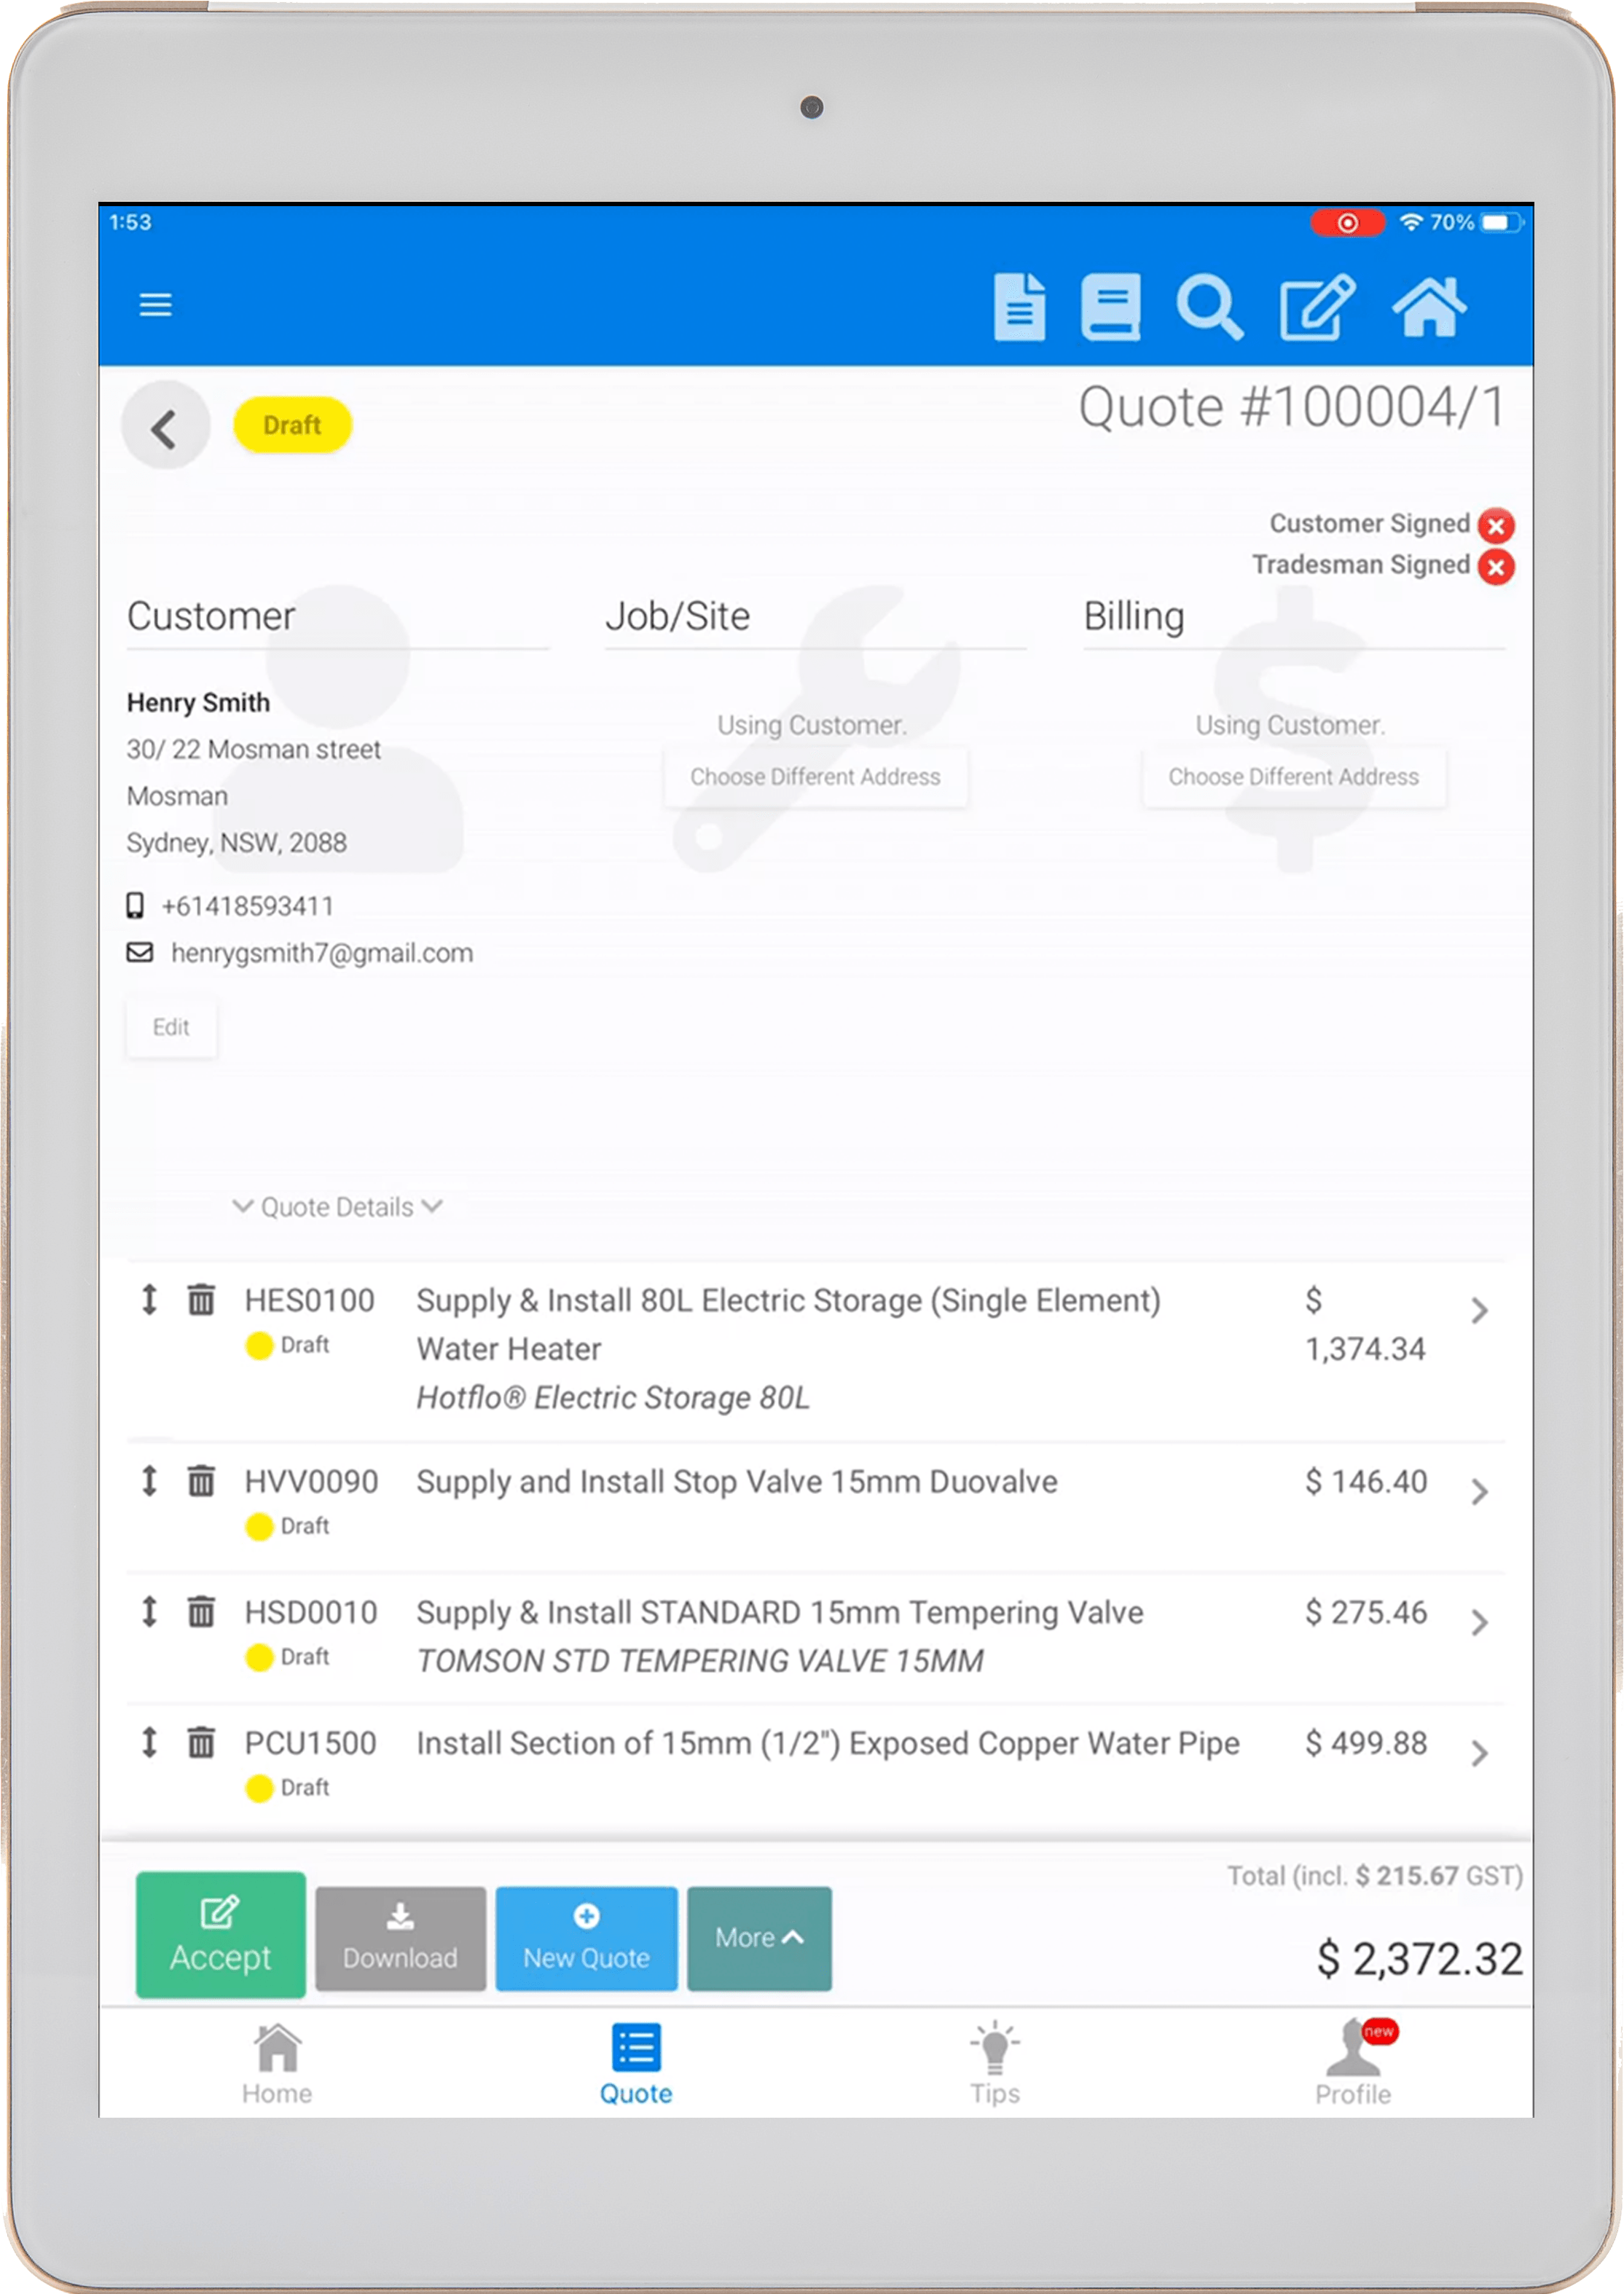The width and height of the screenshot is (1624, 2294).
Task: Open the hamburger menu
Action: (155, 304)
